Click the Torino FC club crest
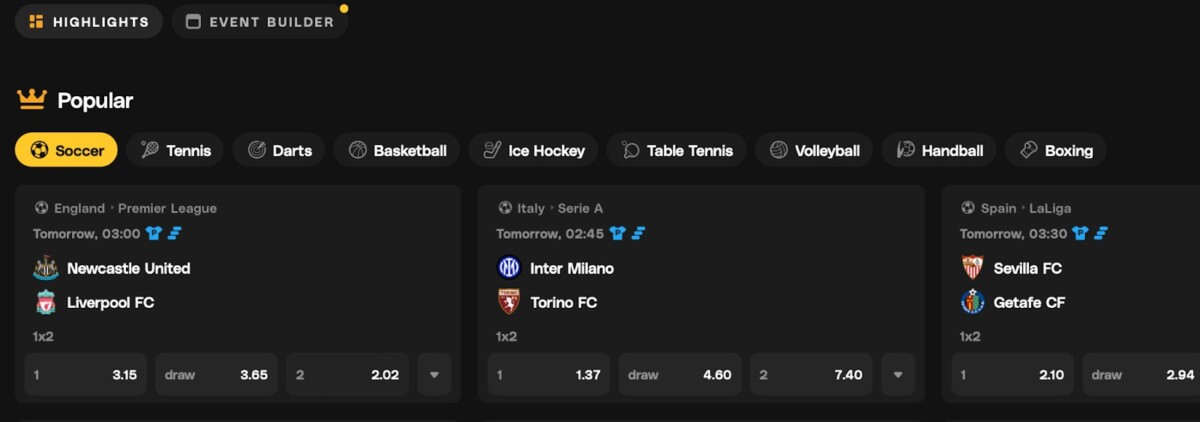 tap(509, 302)
